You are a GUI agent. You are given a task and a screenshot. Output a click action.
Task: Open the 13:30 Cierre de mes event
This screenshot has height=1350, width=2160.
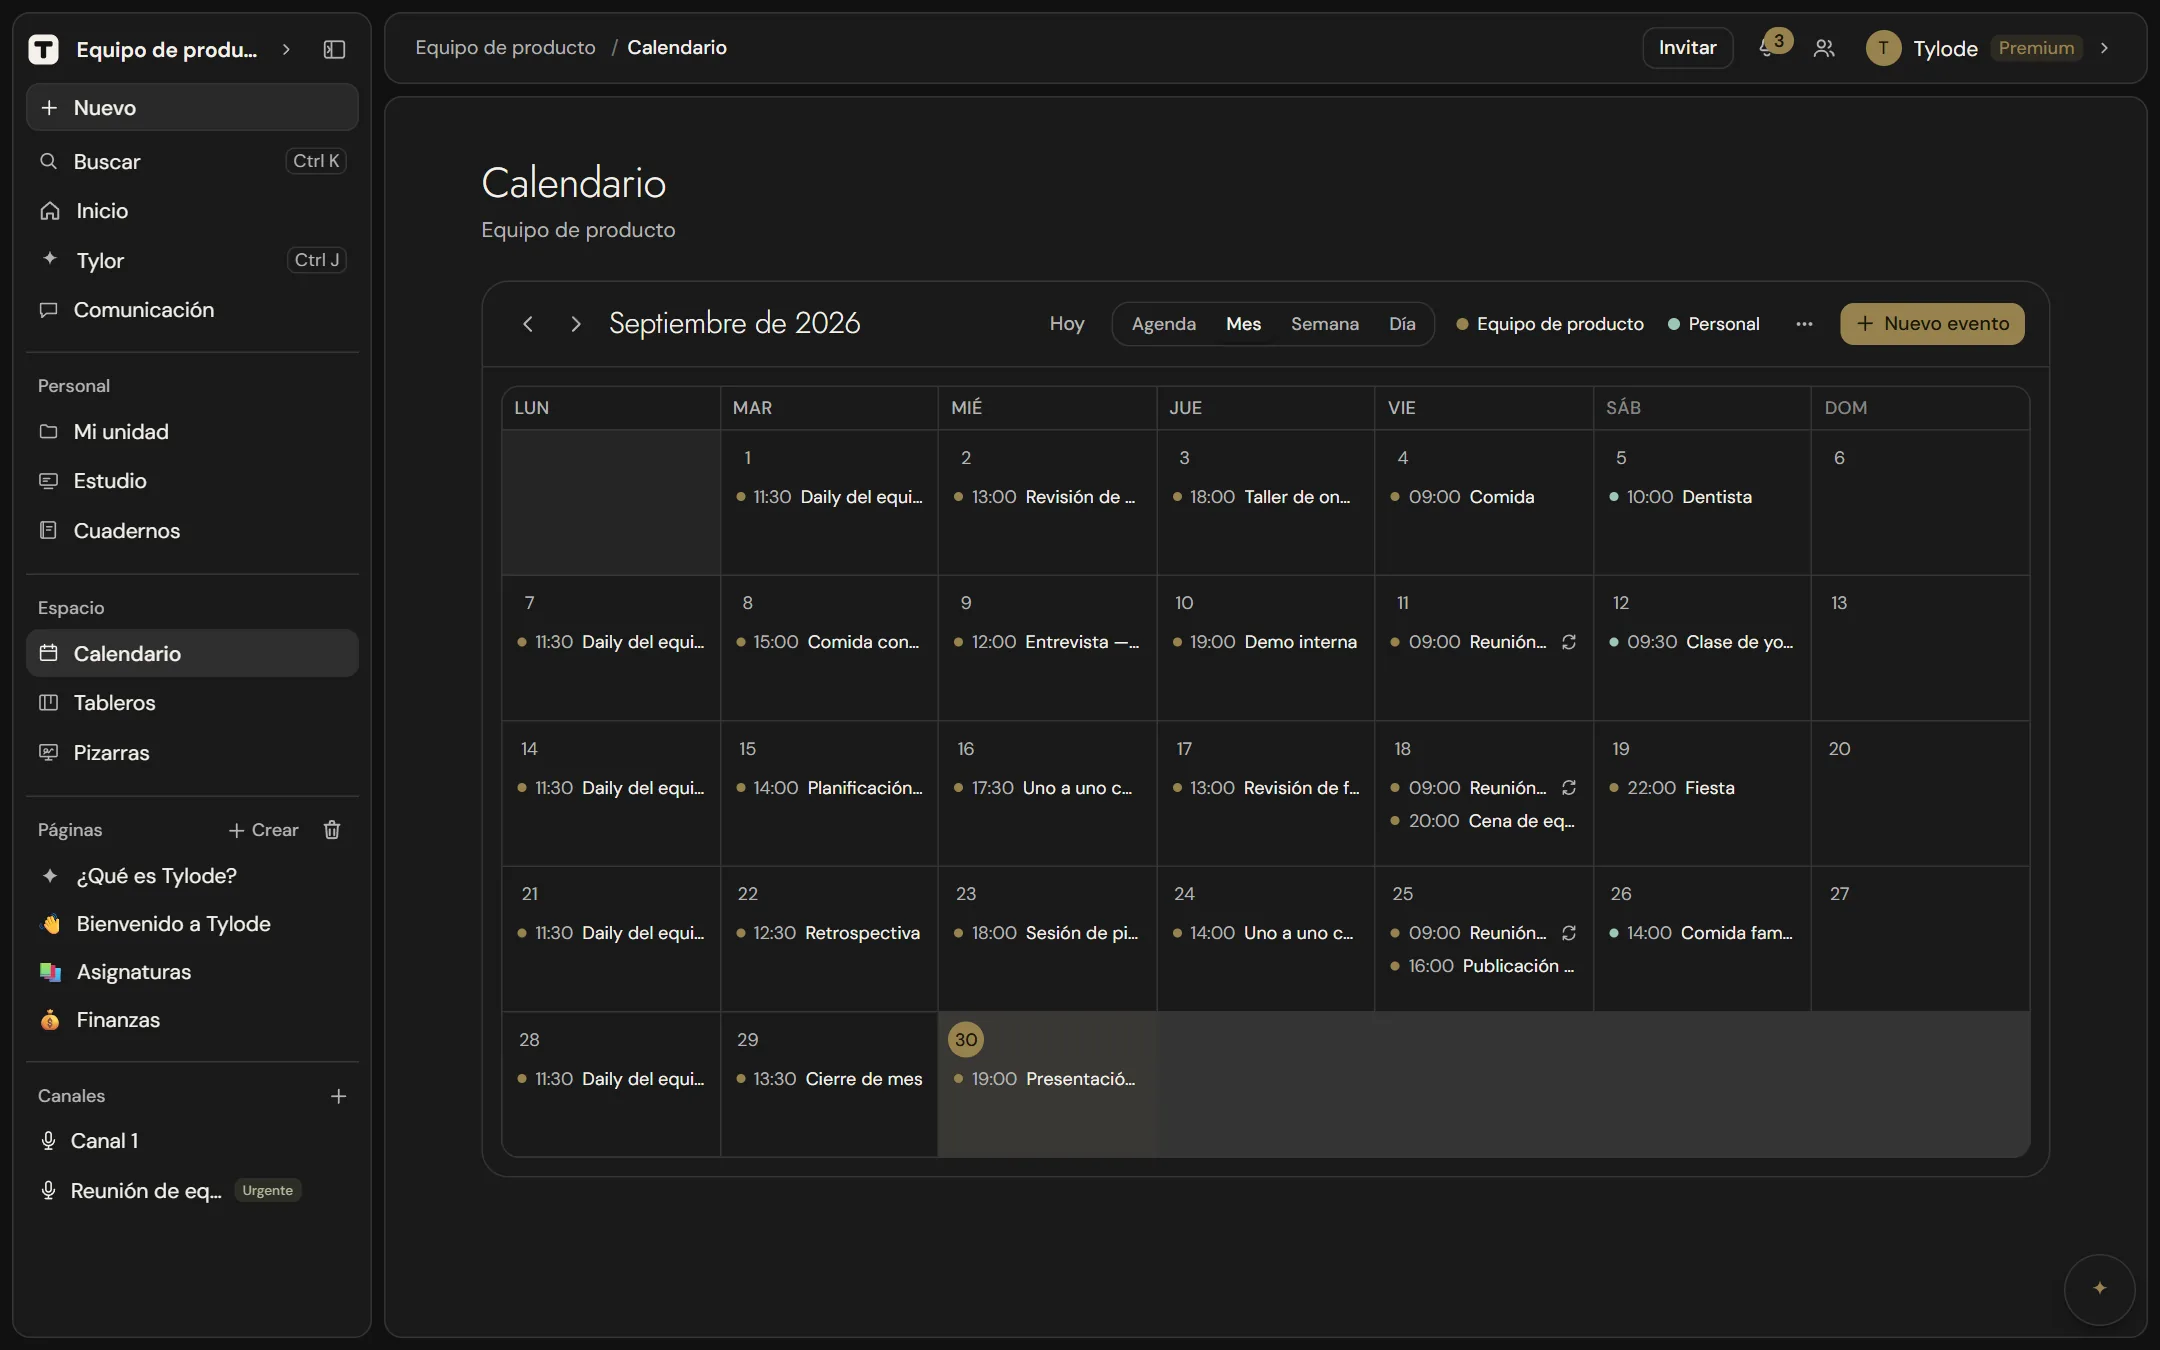click(829, 1079)
